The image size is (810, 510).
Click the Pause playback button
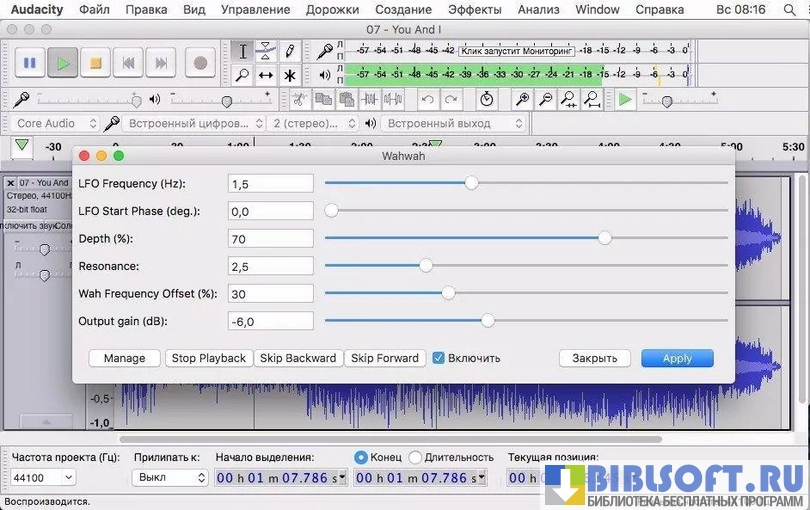pyautogui.click(x=30, y=63)
